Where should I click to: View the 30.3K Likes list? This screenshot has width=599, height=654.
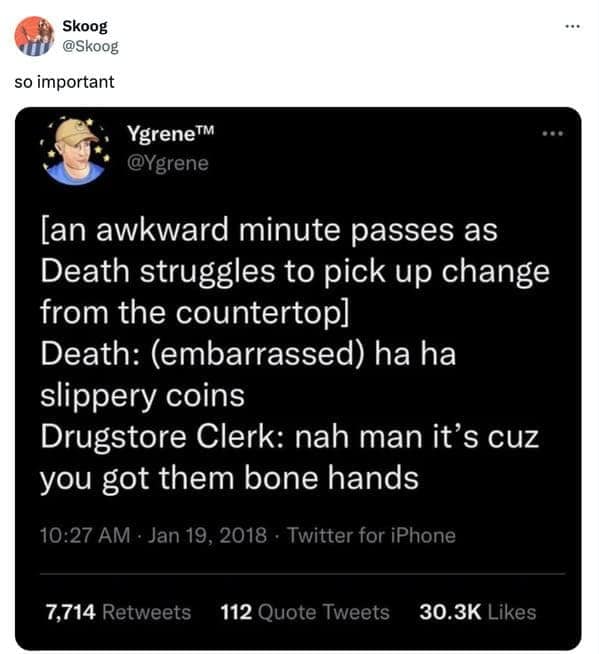point(478,612)
